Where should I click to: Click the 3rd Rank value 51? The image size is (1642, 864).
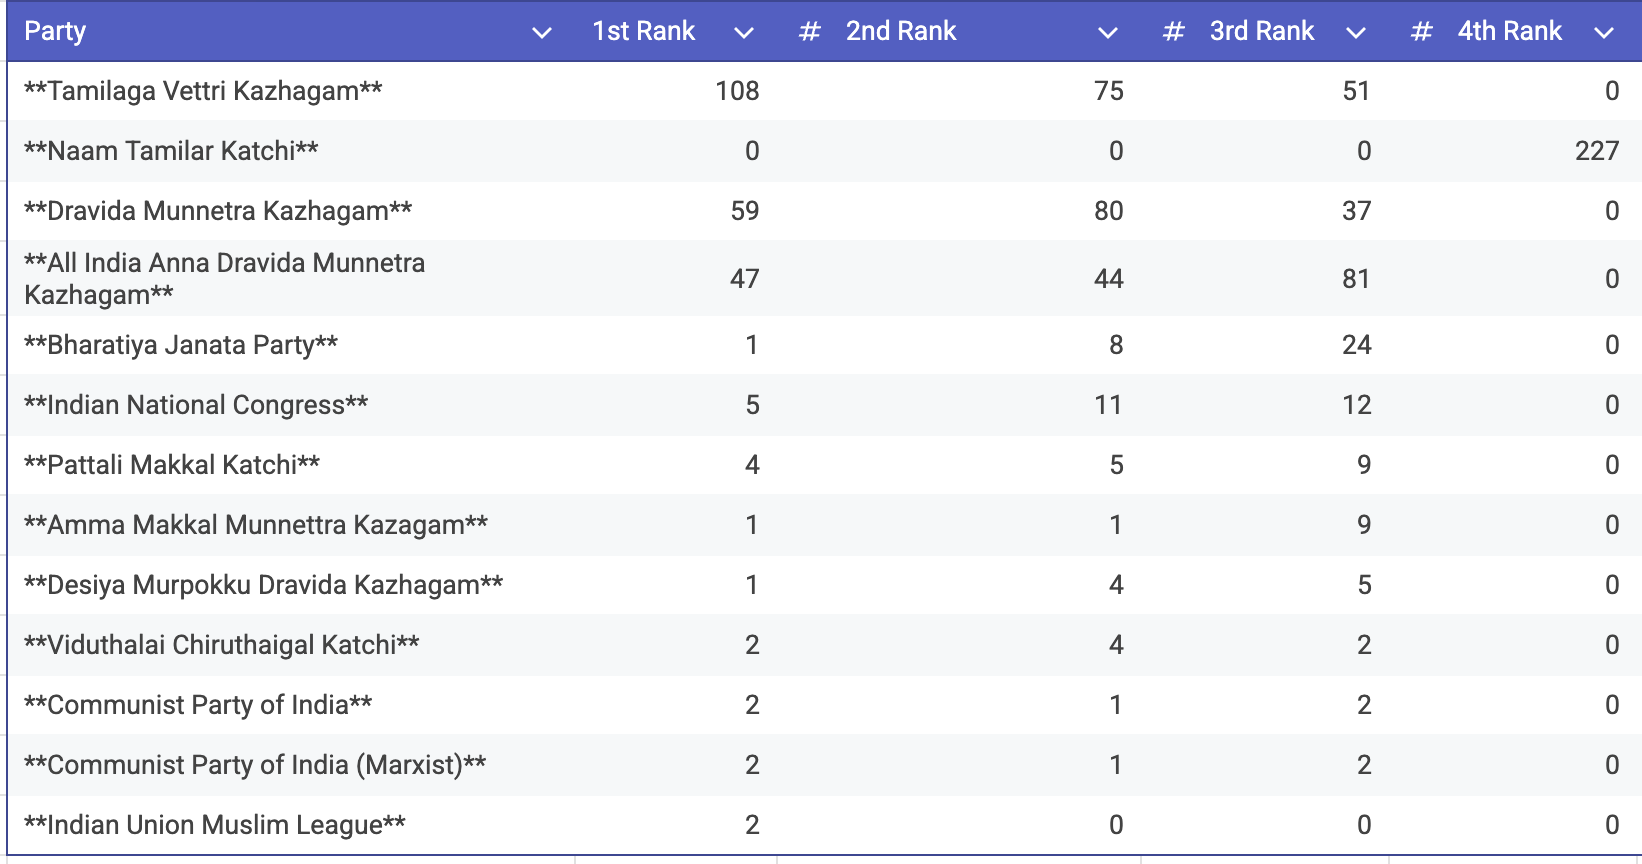pyautogui.click(x=1357, y=91)
